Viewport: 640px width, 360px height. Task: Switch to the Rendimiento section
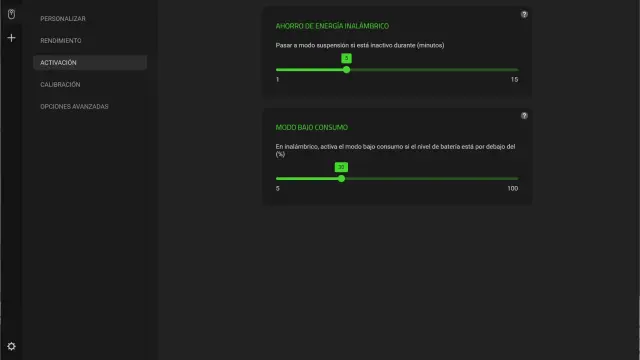pos(61,41)
